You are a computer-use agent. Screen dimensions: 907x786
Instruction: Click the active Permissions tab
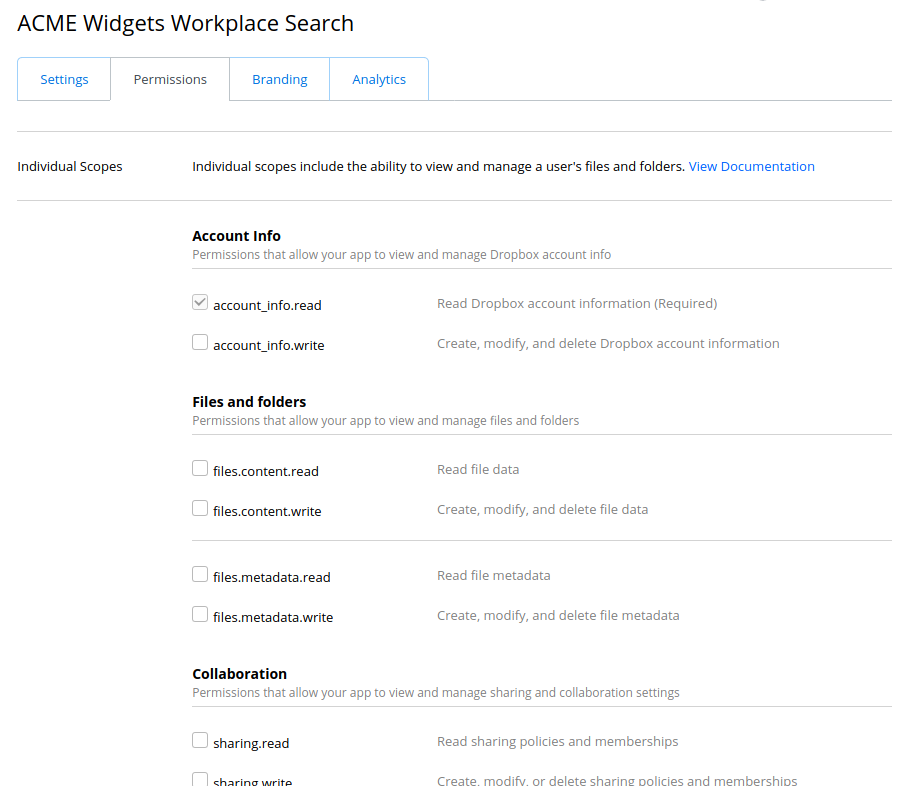[170, 79]
